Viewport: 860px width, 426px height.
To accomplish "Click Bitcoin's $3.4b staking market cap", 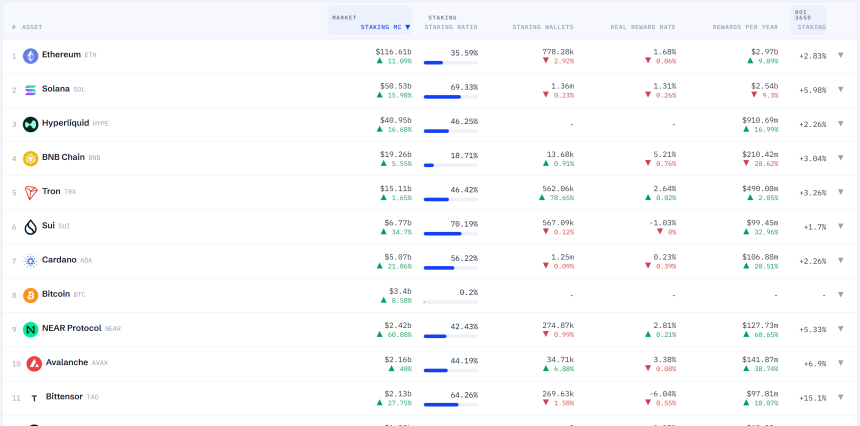I will 398,291.
